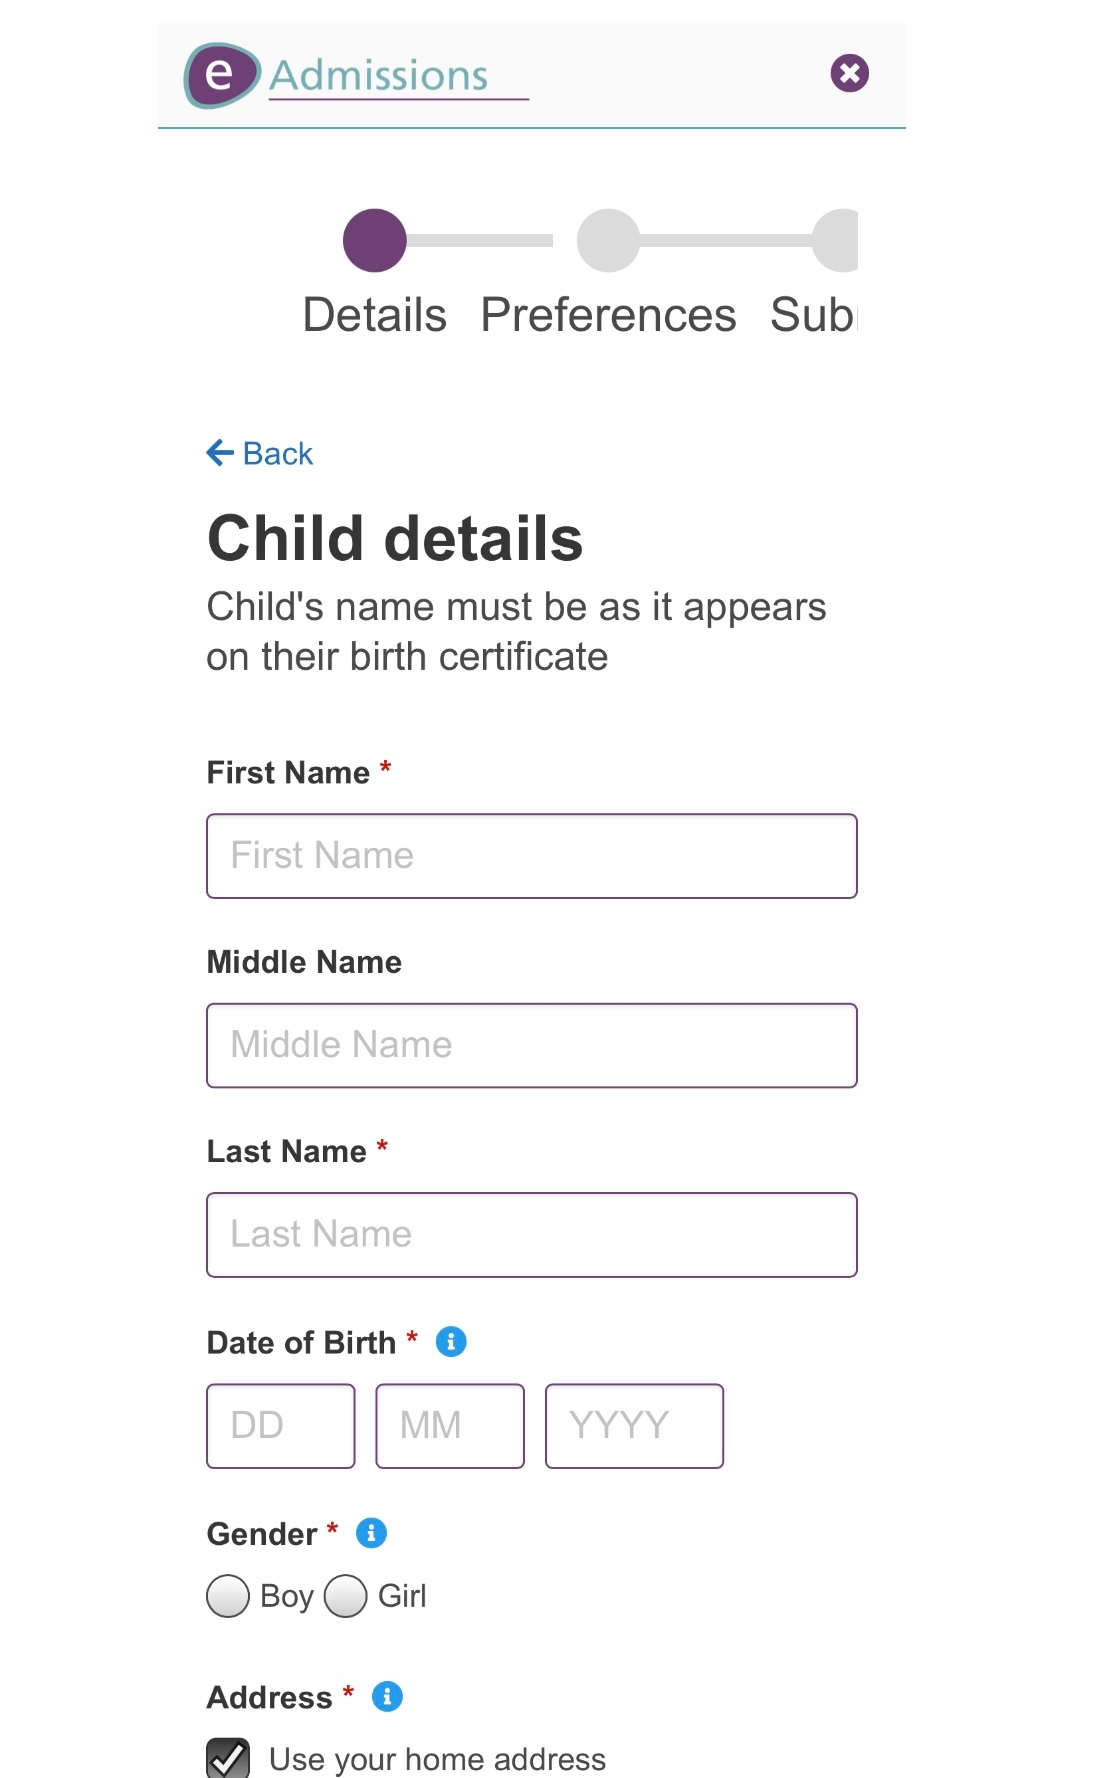Image resolution: width=1099 pixels, height=1778 pixels.
Task: Click the Back arrow icon
Action: pos(220,453)
